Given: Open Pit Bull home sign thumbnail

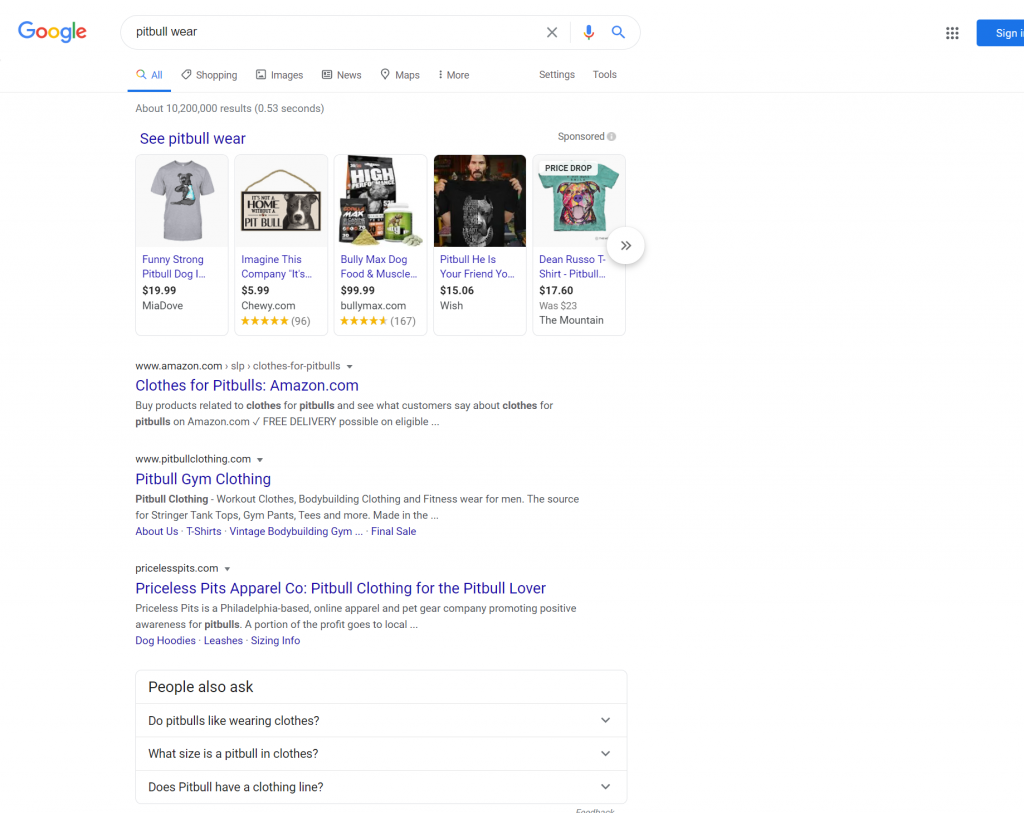Looking at the screenshot, I should (x=281, y=201).
